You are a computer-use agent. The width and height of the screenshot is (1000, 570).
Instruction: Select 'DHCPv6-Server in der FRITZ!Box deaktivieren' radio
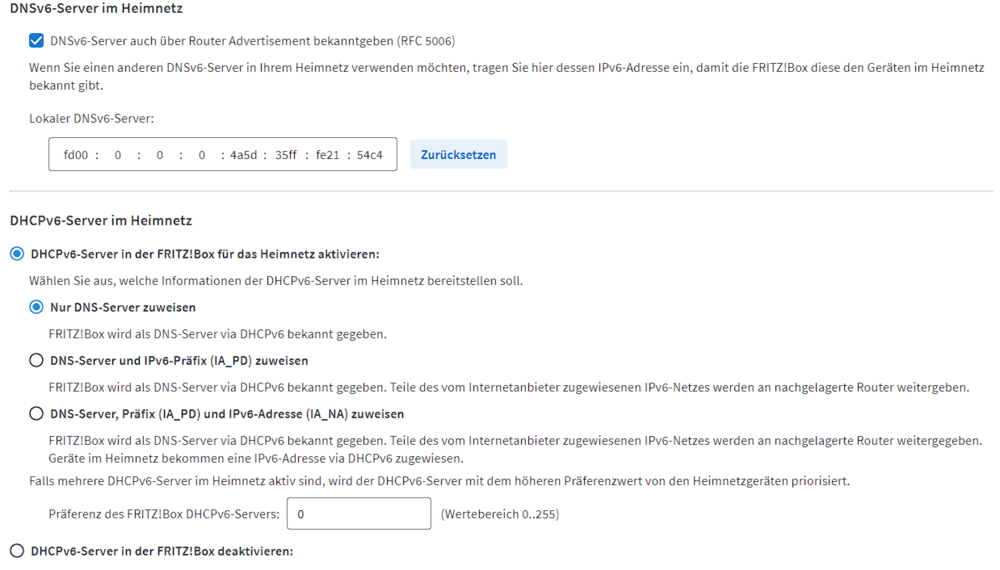17,551
